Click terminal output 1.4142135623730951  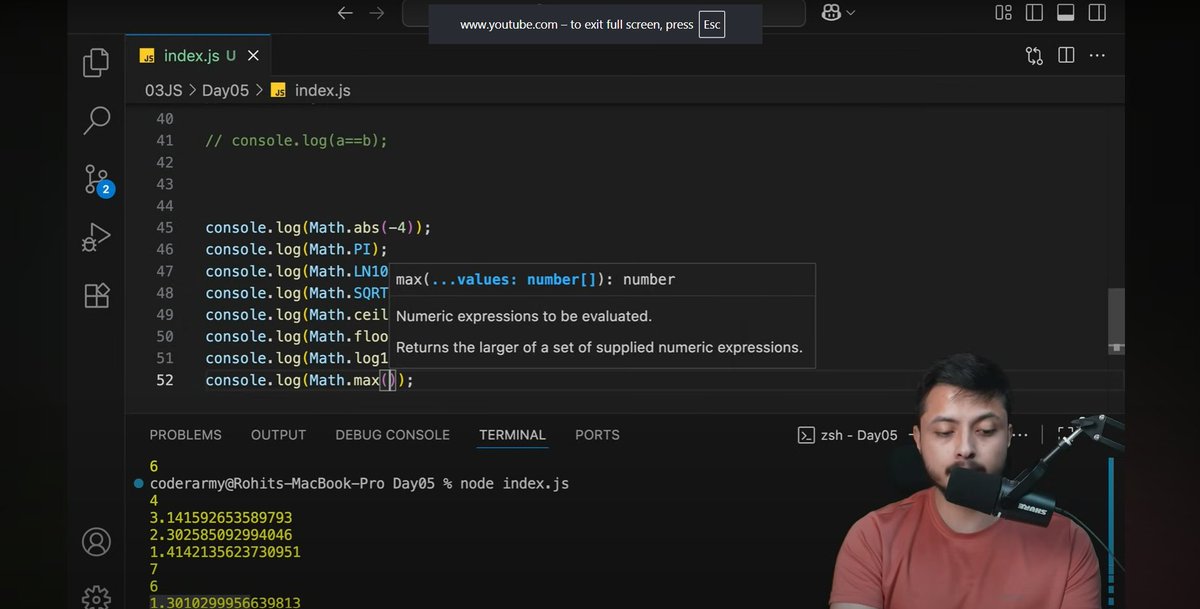[225, 552]
